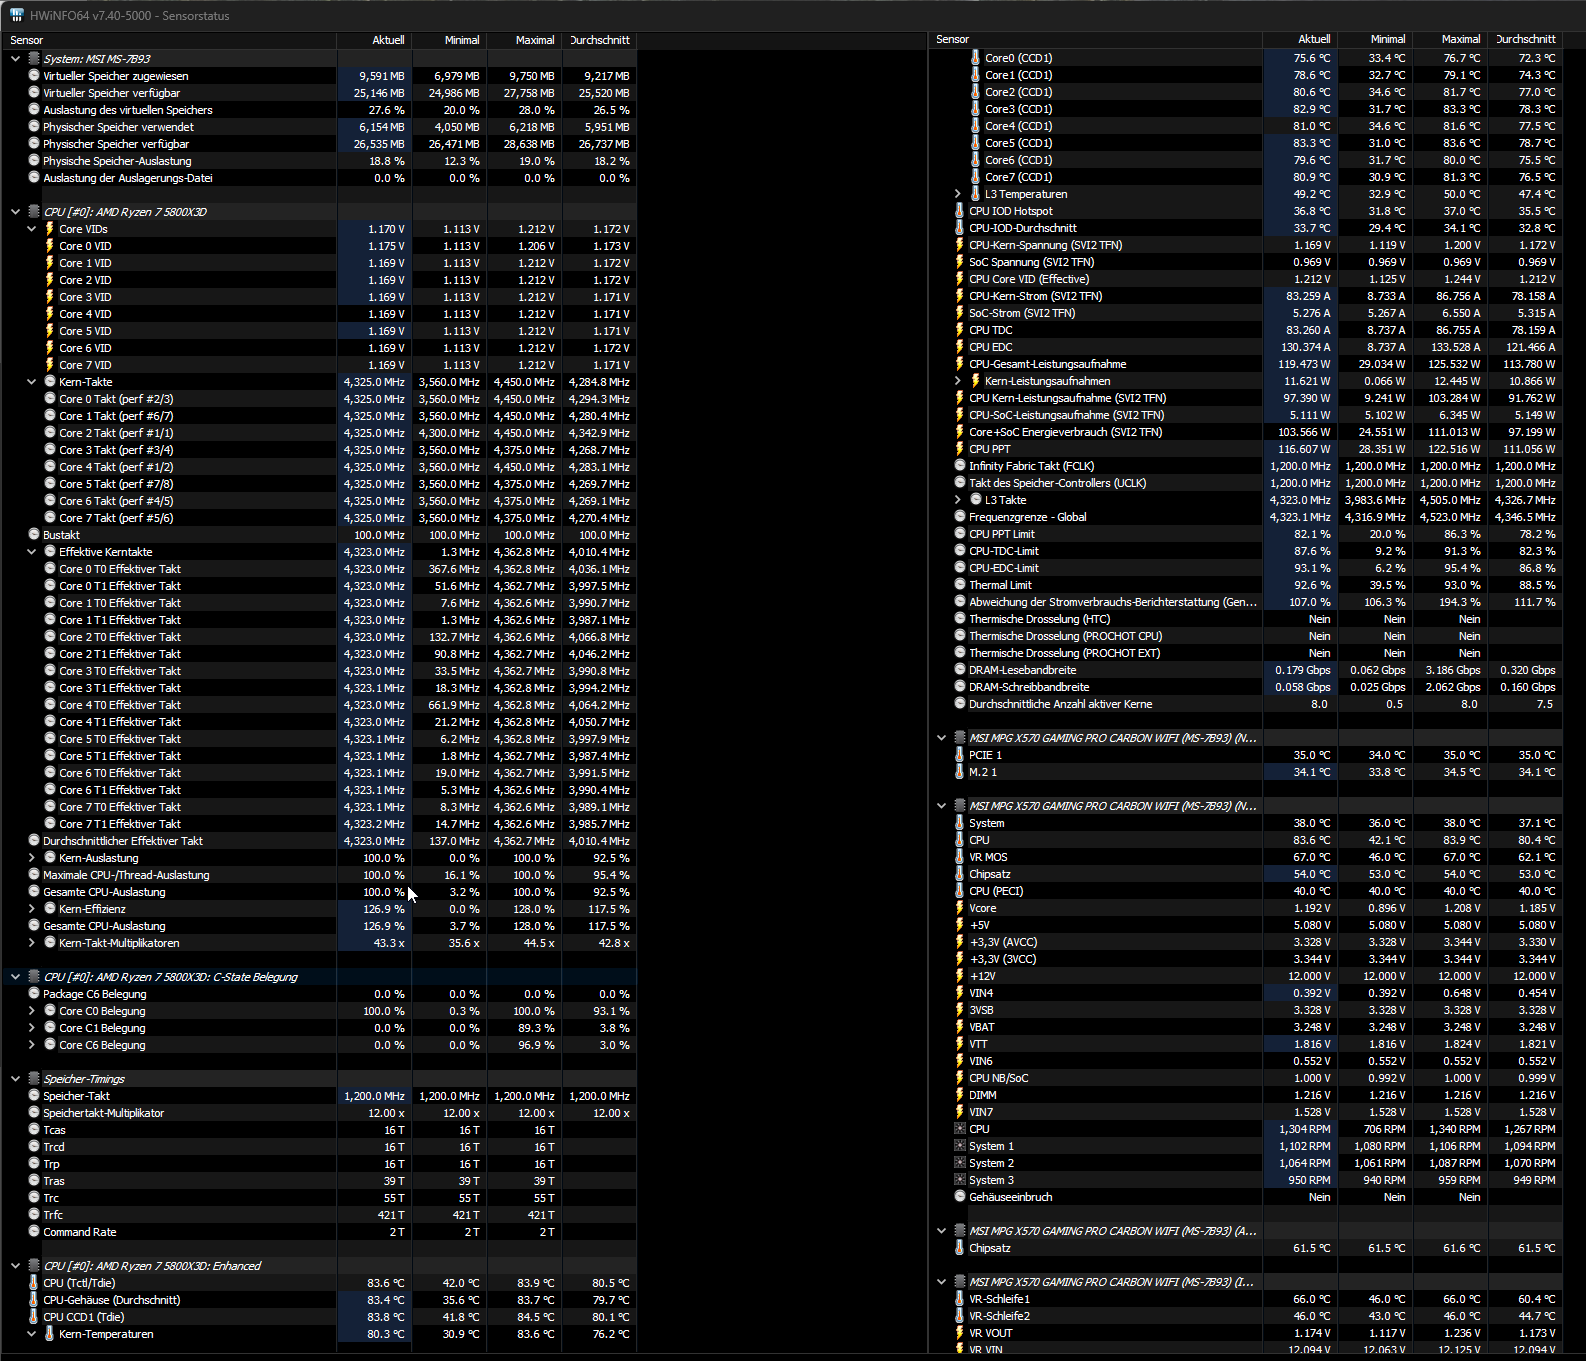Collapse the Core VIDs subtree

pyautogui.click(x=31, y=229)
